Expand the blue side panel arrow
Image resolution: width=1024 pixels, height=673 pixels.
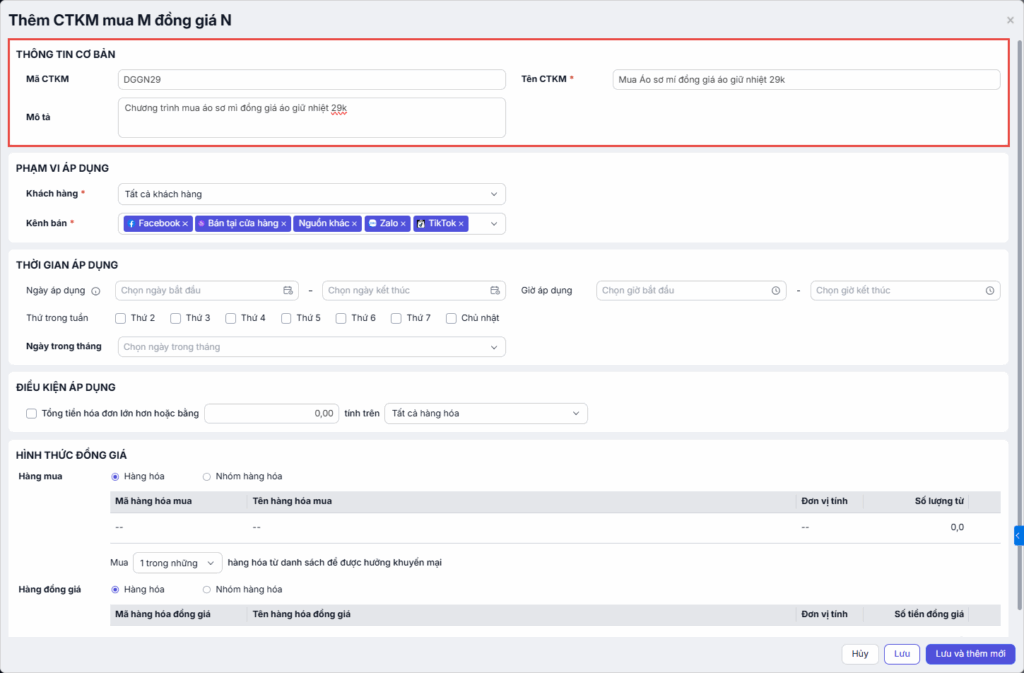pos(1018,535)
